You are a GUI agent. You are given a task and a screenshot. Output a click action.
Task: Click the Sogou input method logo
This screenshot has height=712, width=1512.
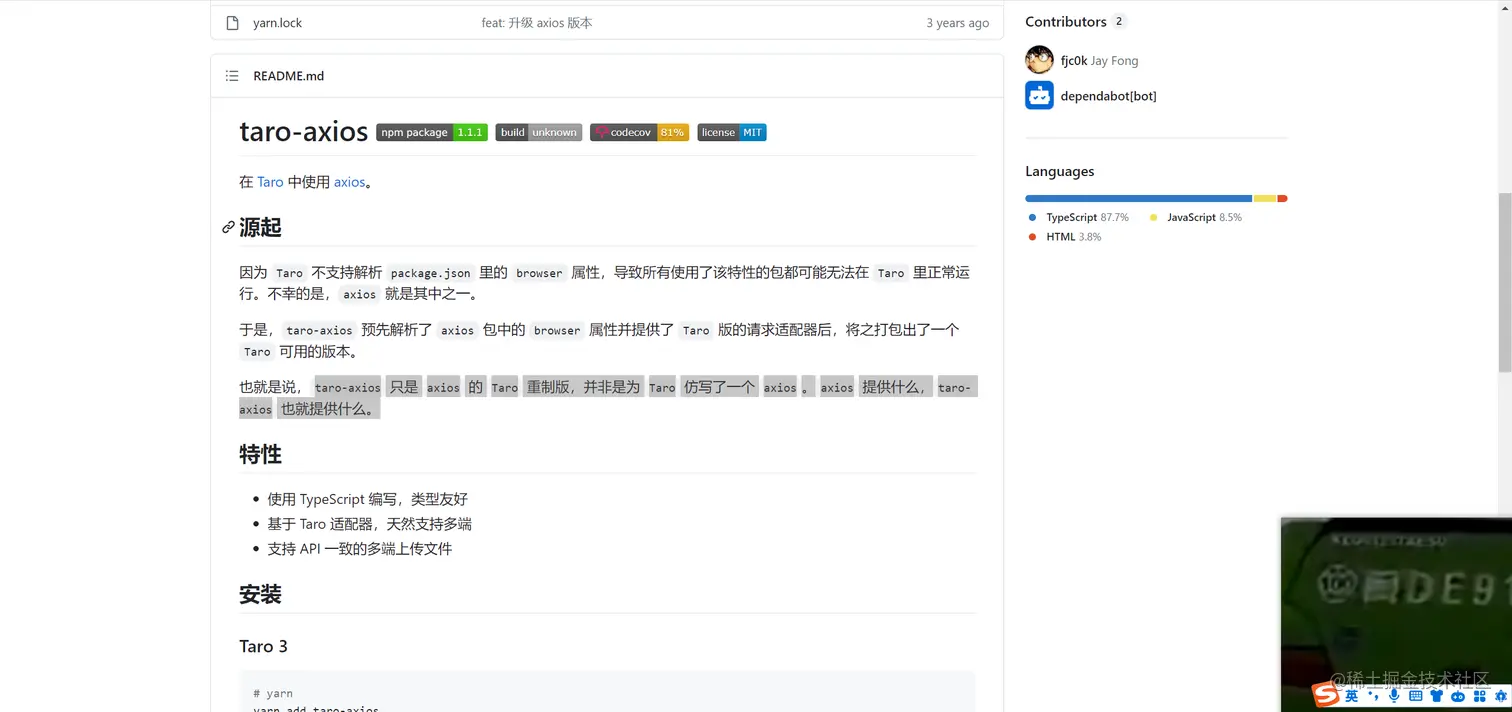1326,694
